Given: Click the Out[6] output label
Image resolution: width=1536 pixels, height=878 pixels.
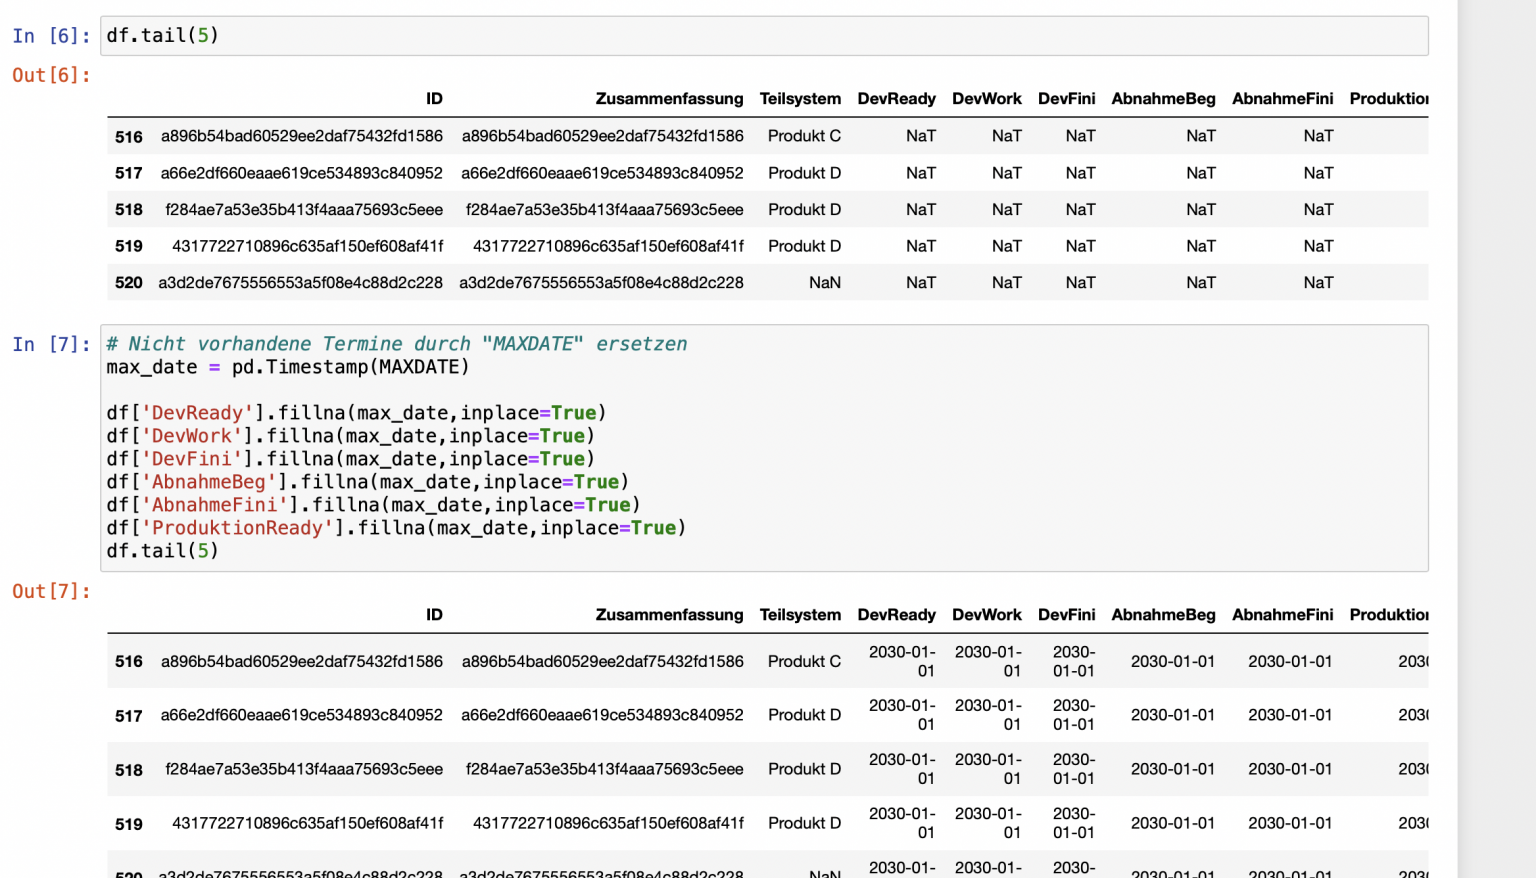Looking at the screenshot, I should [x=50, y=74].
